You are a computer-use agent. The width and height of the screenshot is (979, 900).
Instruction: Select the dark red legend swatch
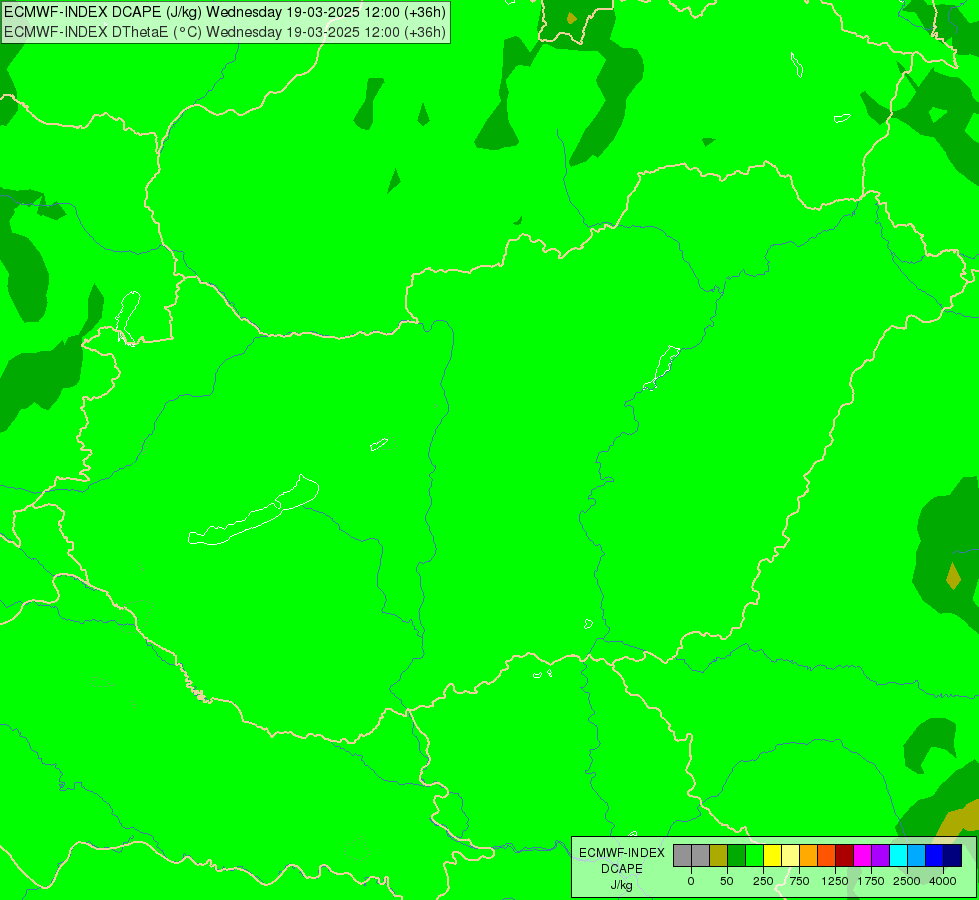845,856
